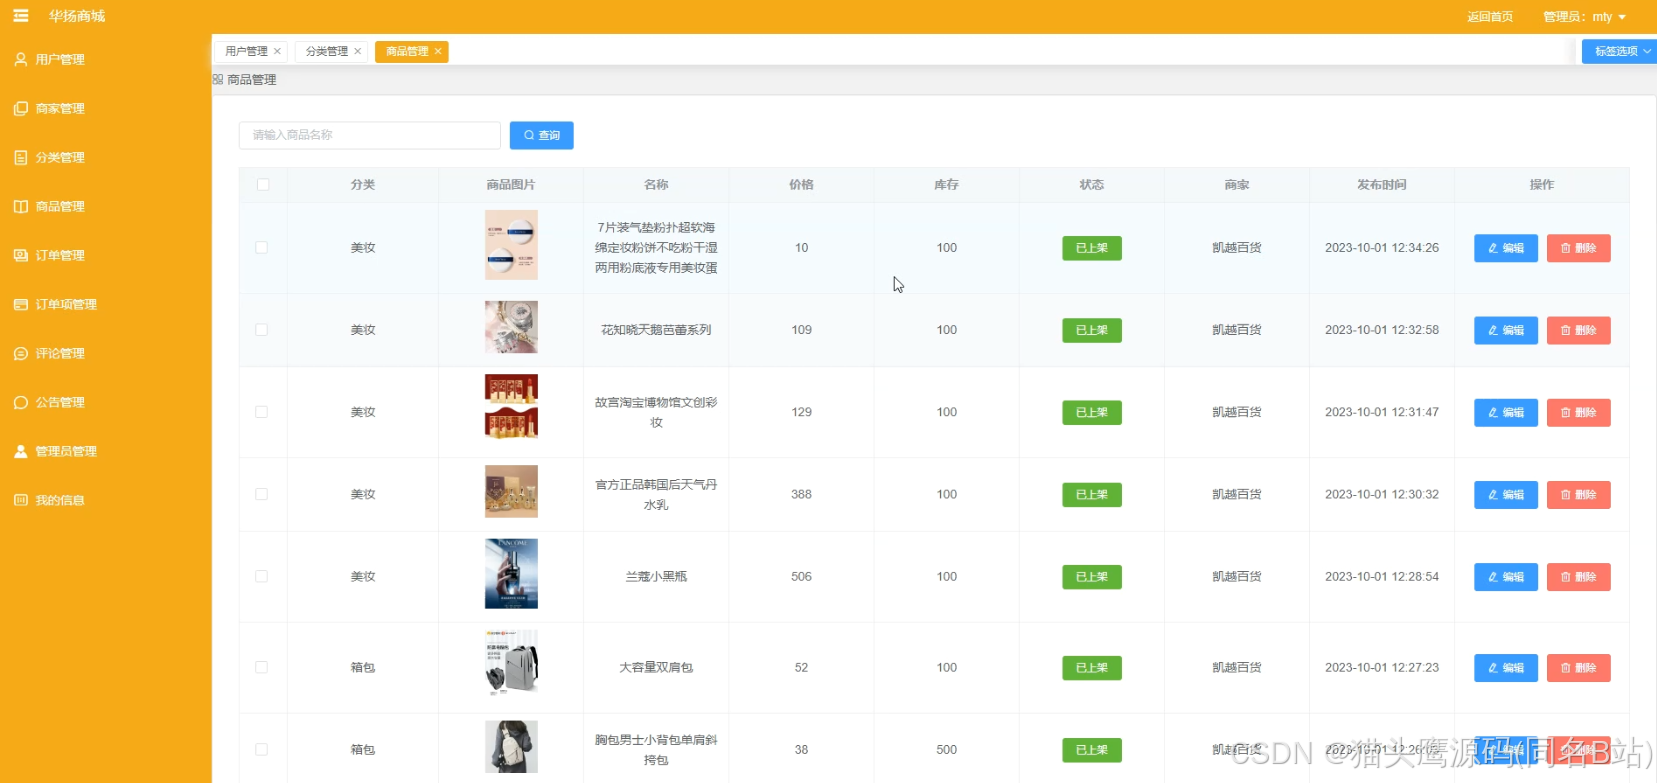The image size is (1657, 783).
Task: Close the 分类管理 tab with its x
Action: coord(357,51)
